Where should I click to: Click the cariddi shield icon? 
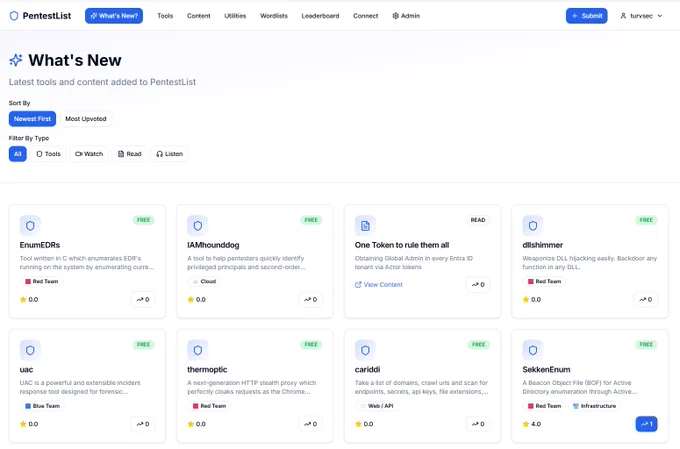[365, 350]
